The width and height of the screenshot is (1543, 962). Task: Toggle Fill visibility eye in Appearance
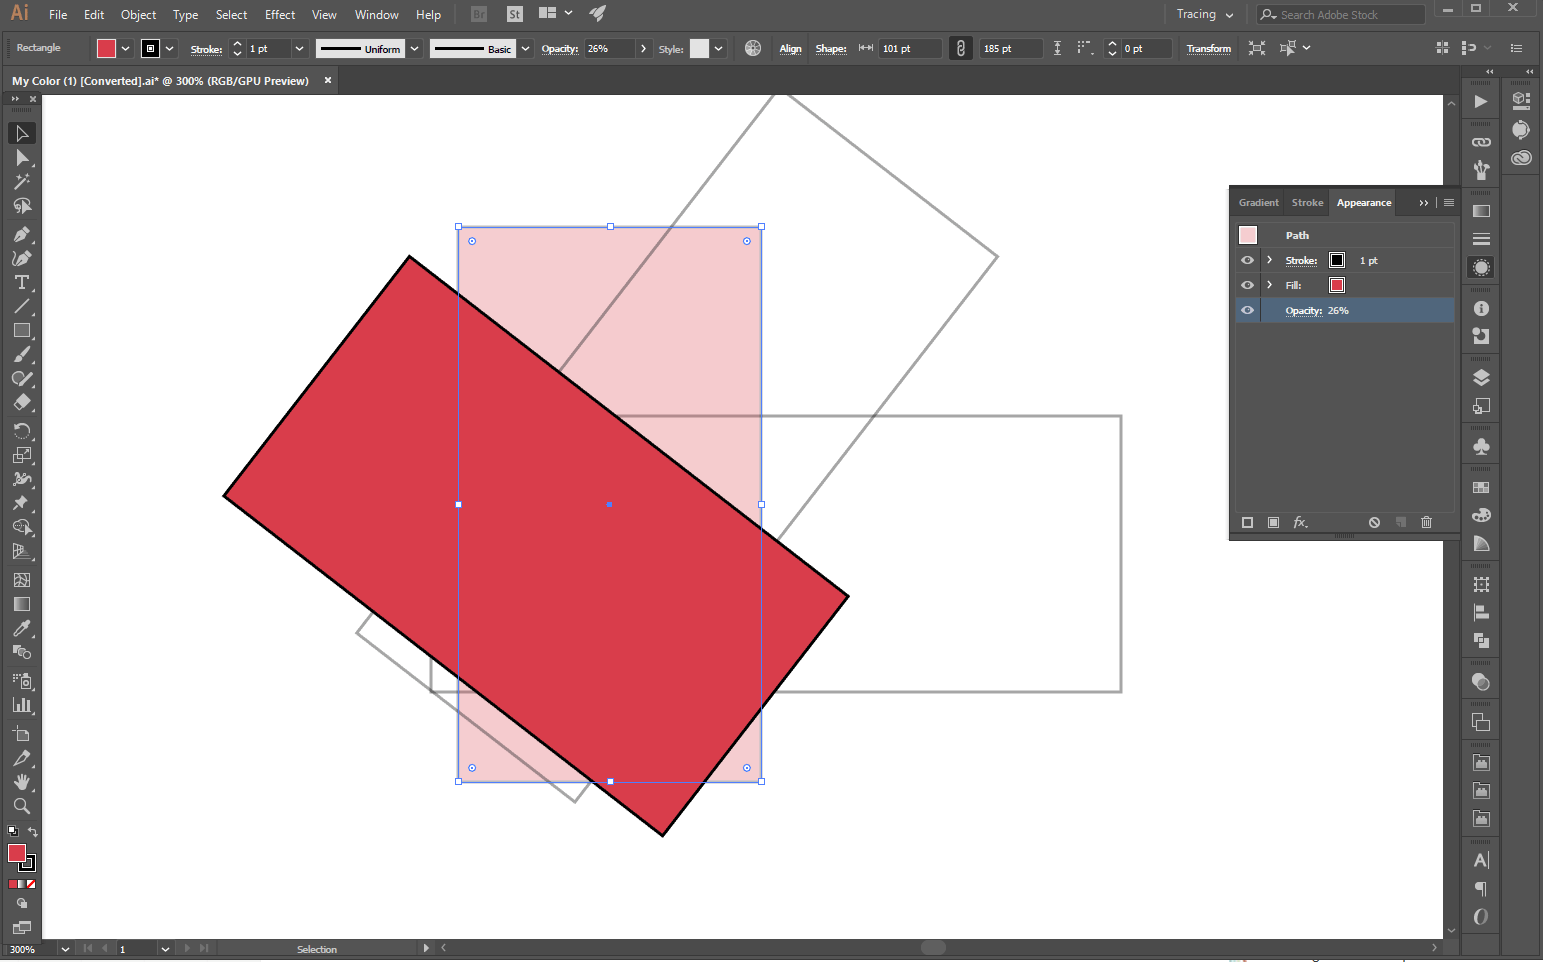[1247, 285]
